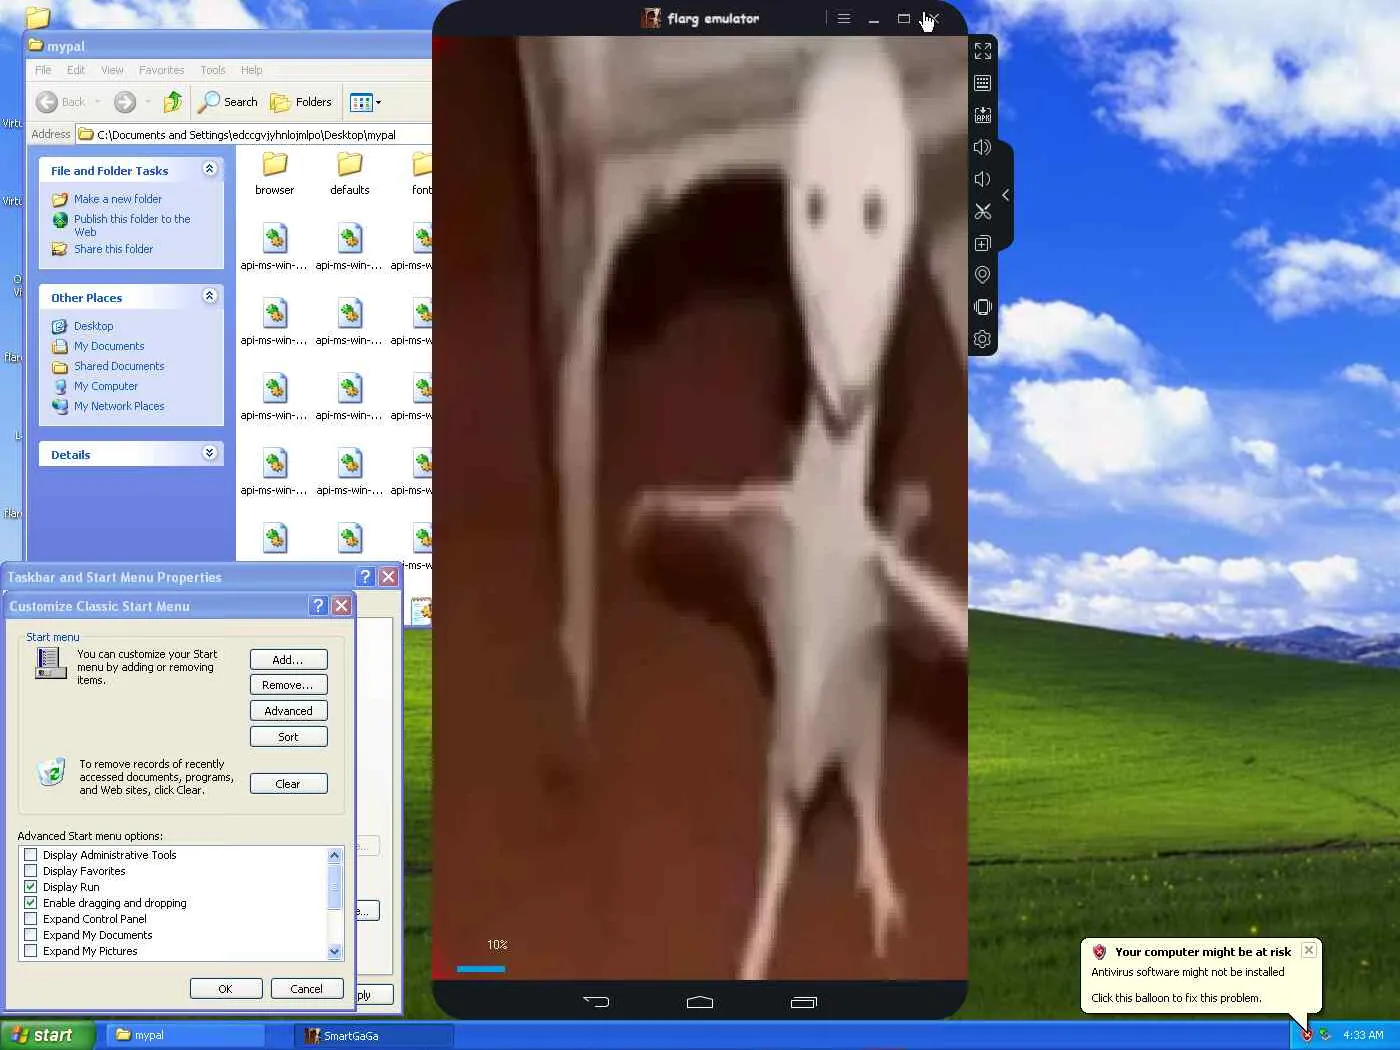Screen dimensions: 1400x1050
Task: Click the Help question mark in Taskbar Properties titlebar
Action: 365,576
